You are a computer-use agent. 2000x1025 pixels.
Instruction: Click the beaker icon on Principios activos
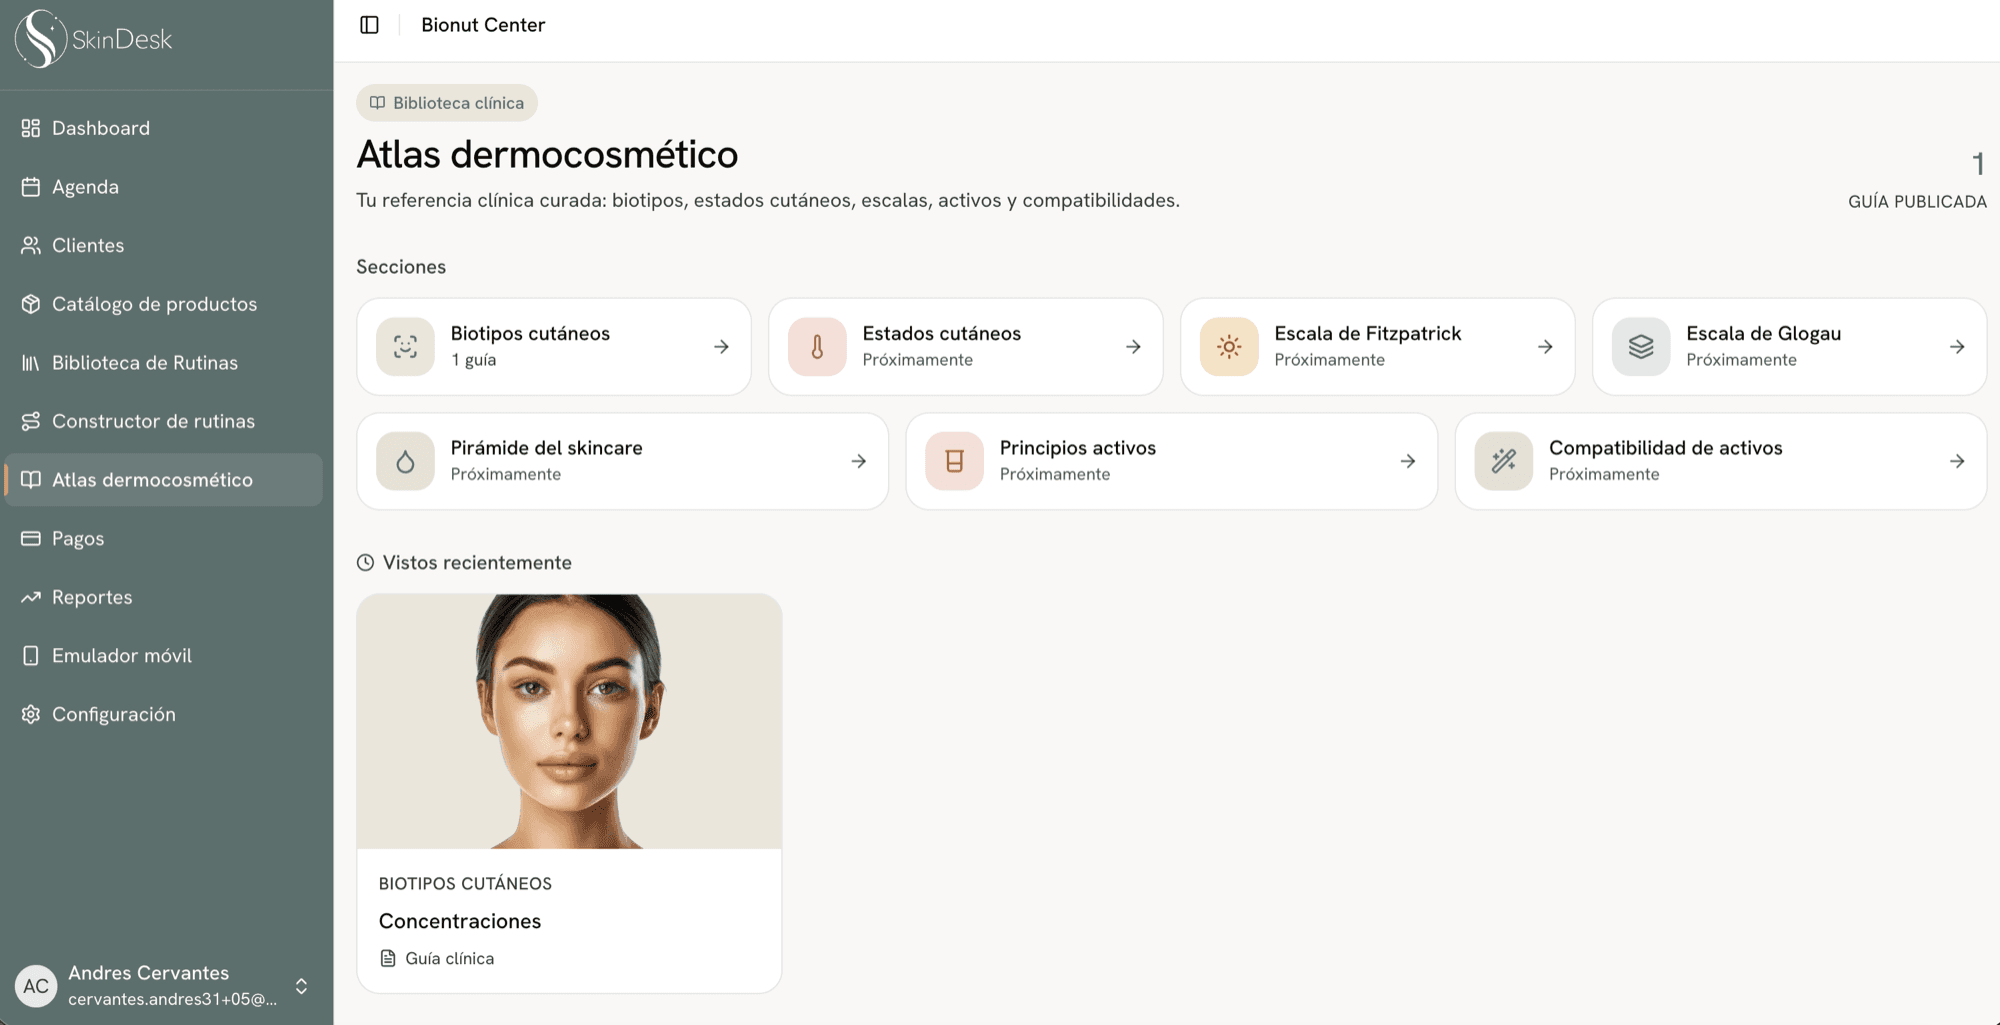coord(954,461)
